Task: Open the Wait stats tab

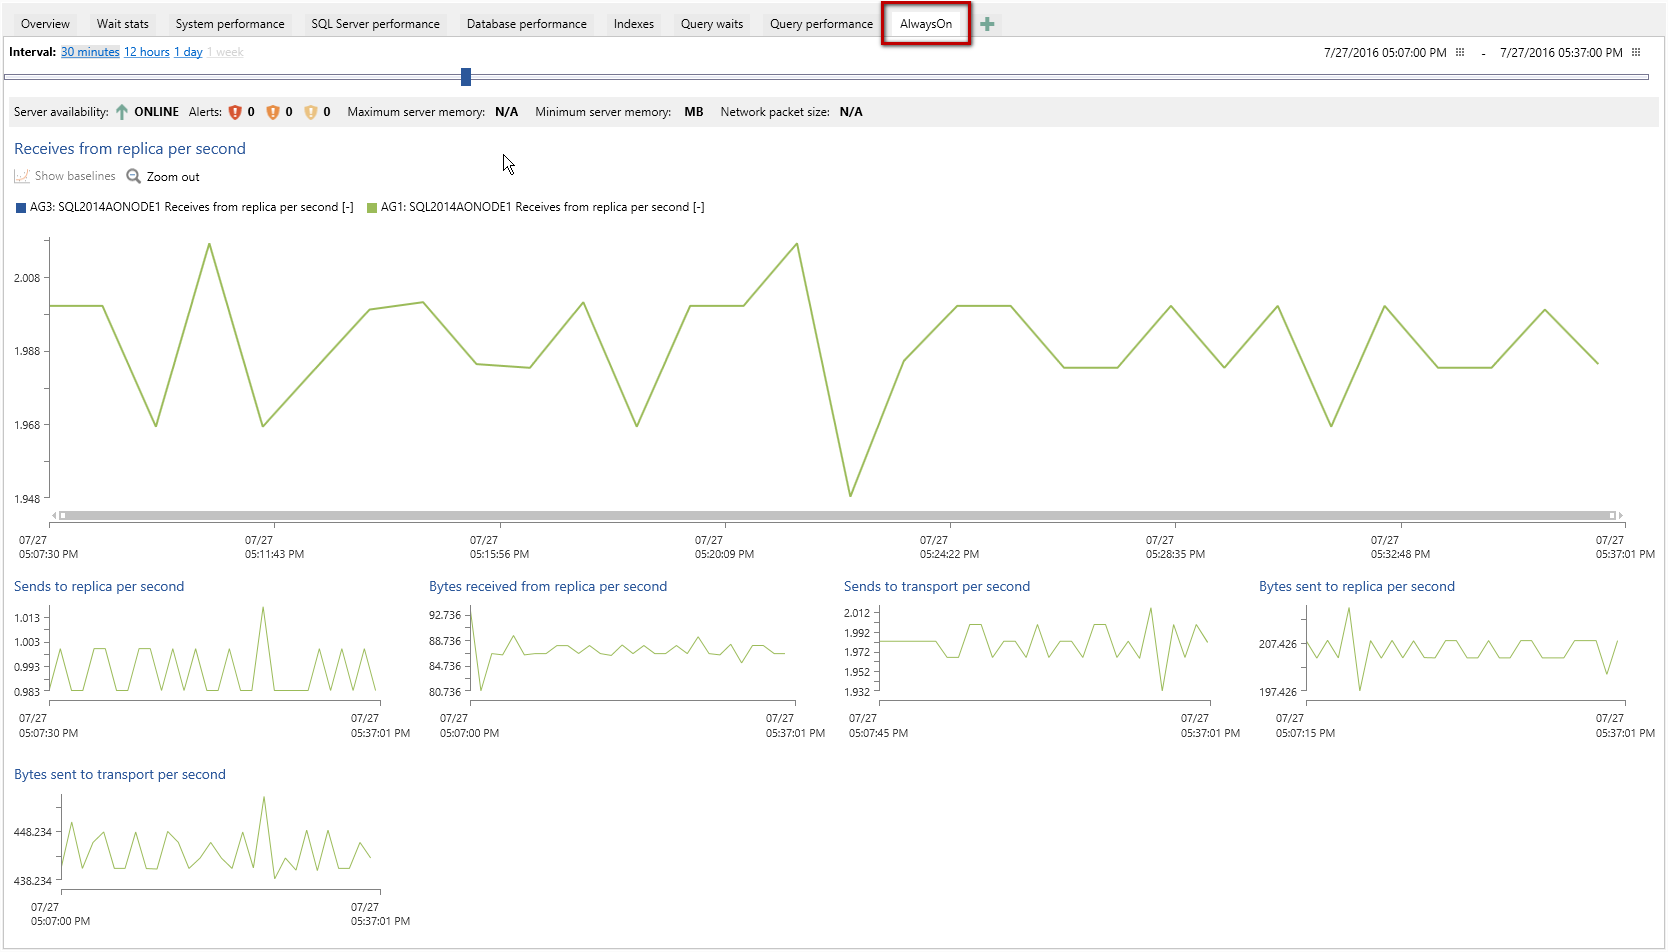Action: click(x=121, y=23)
